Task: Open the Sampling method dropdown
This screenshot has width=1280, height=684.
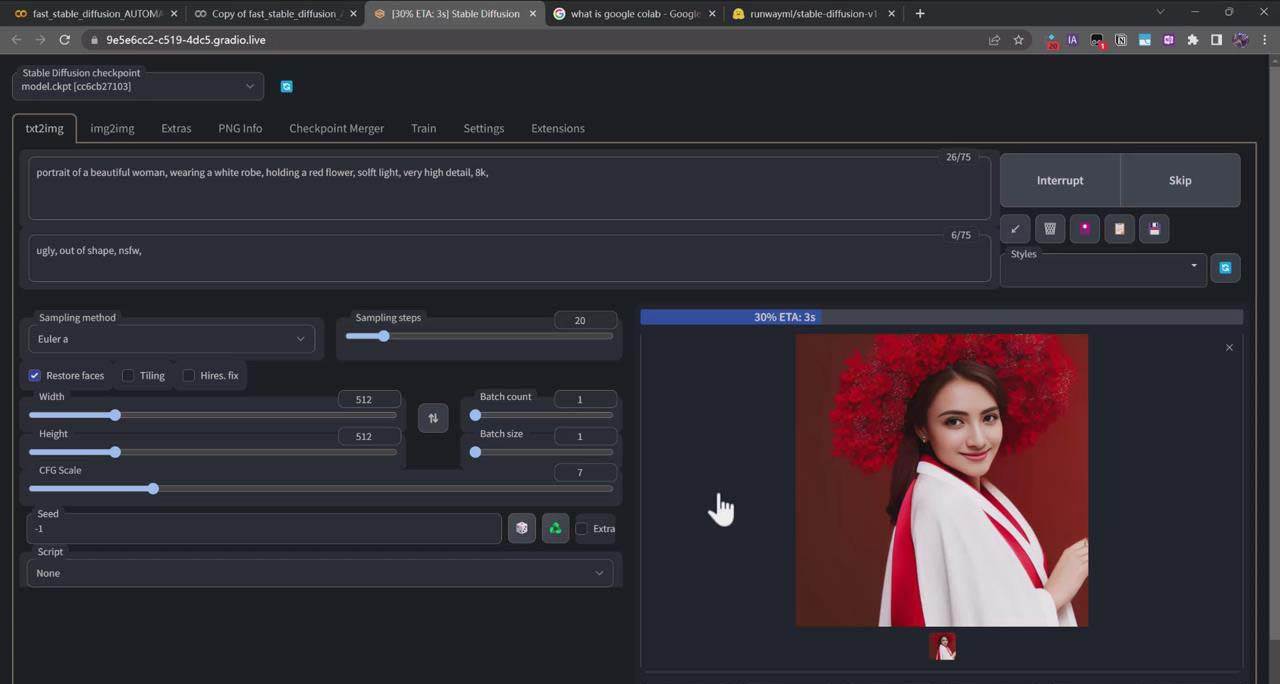Action: coord(170,338)
